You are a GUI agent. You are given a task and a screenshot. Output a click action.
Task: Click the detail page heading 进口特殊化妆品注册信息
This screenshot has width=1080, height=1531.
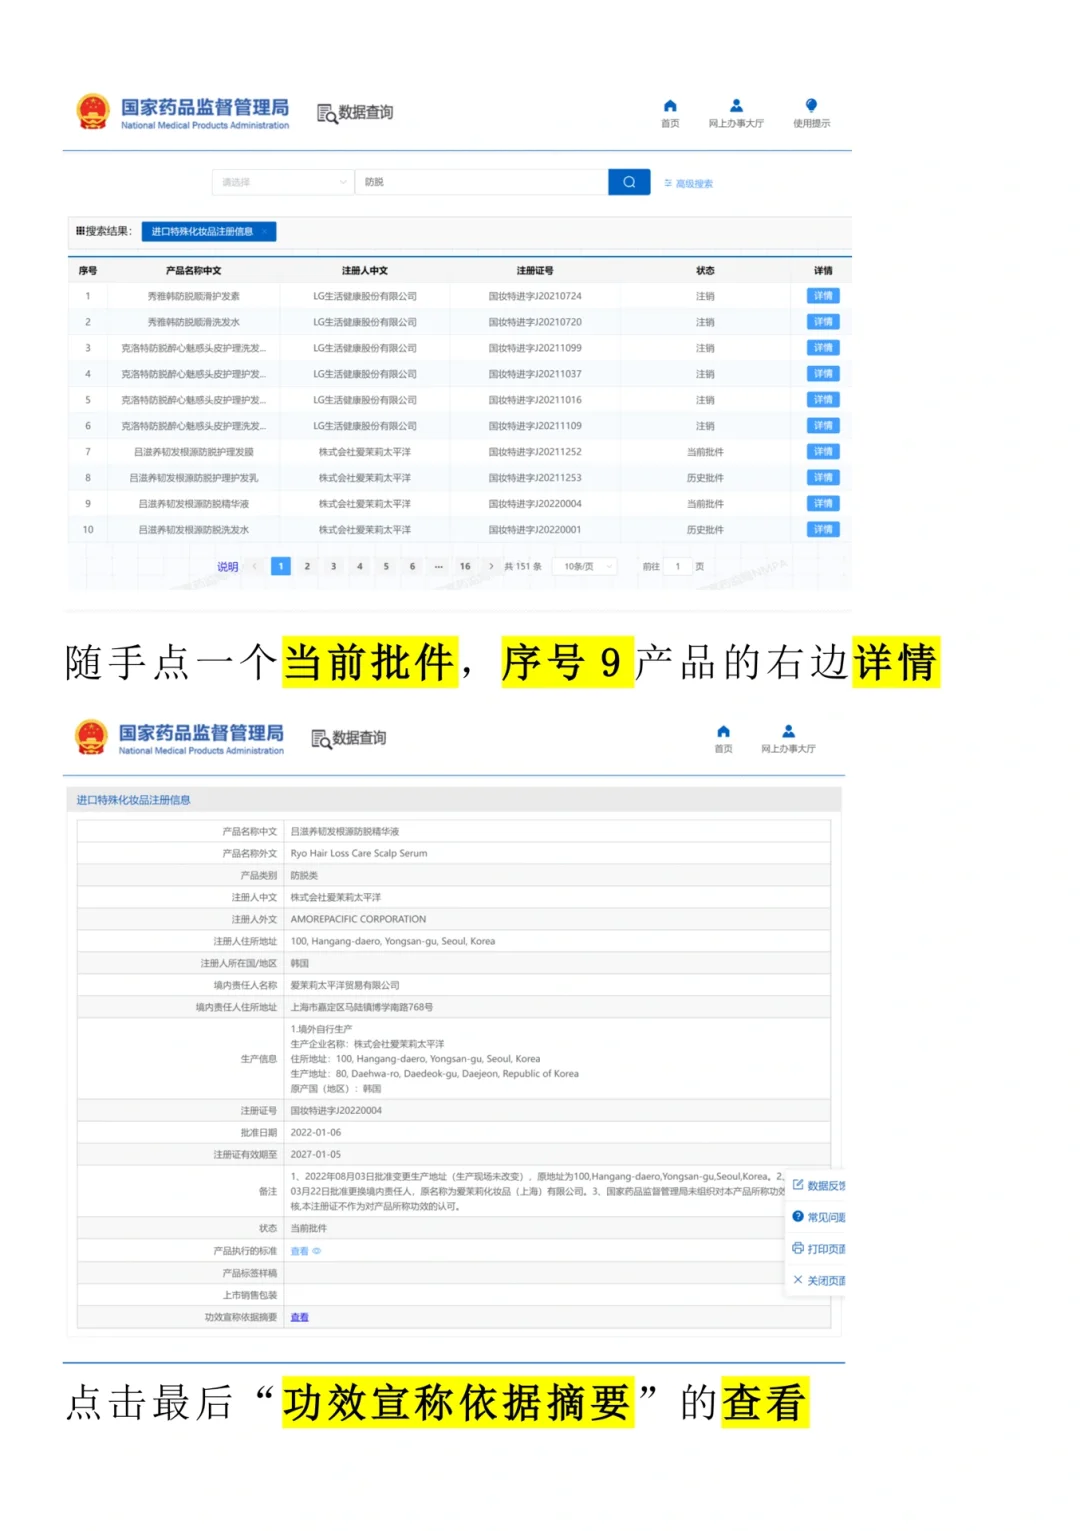pyautogui.click(x=133, y=800)
